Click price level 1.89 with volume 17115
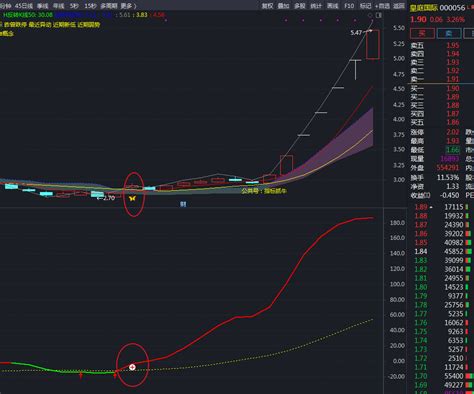474x394 pixels. [440, 207]
